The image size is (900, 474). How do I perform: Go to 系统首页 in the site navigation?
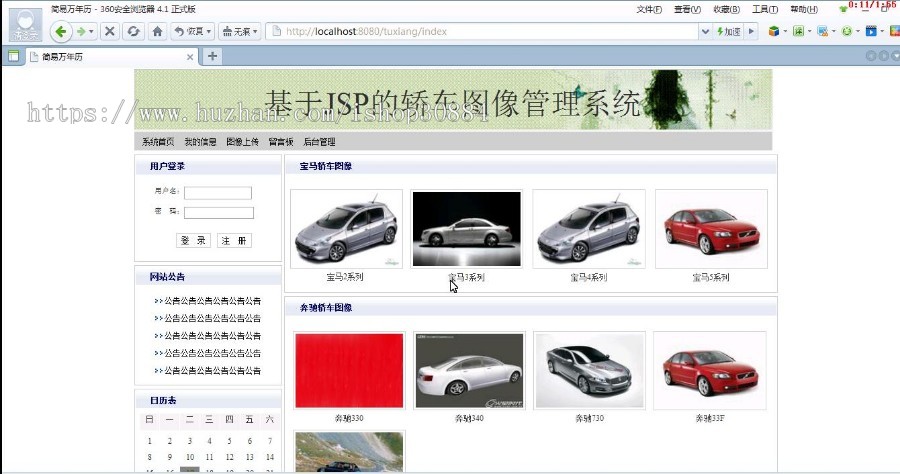(158, 142)
